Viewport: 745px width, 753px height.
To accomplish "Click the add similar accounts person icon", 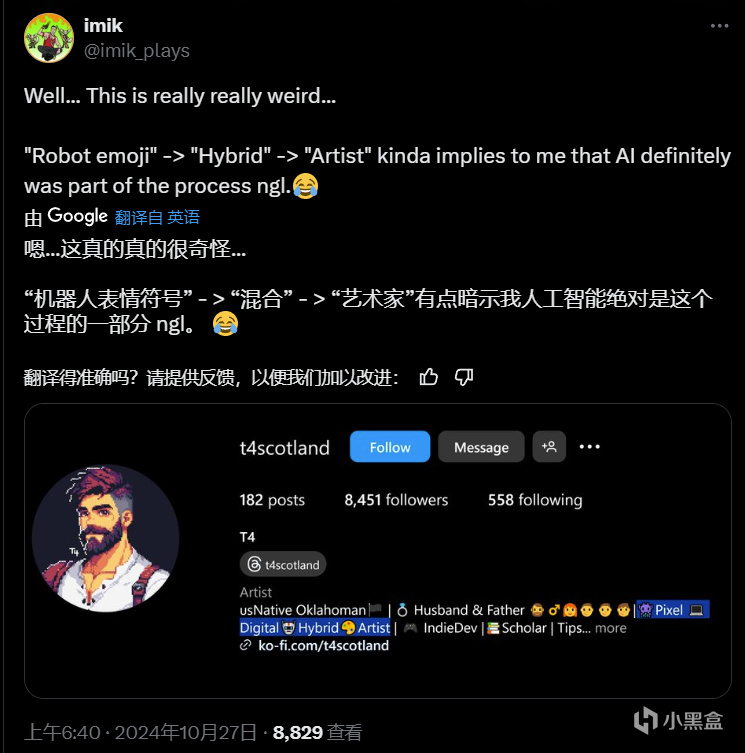I will (x=549, y=447).
